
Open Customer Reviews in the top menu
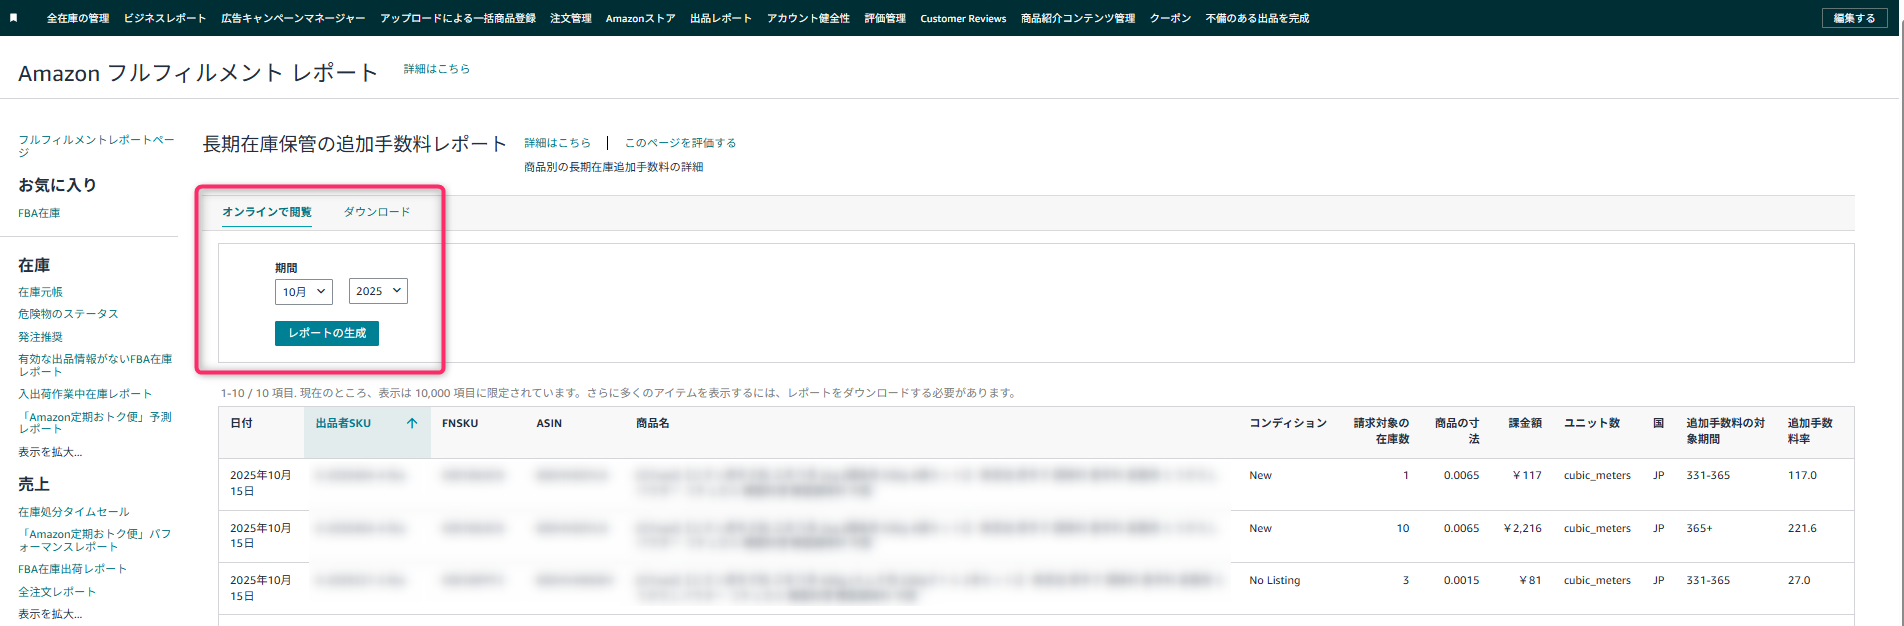pyautogui.click(x=963, y=18)
